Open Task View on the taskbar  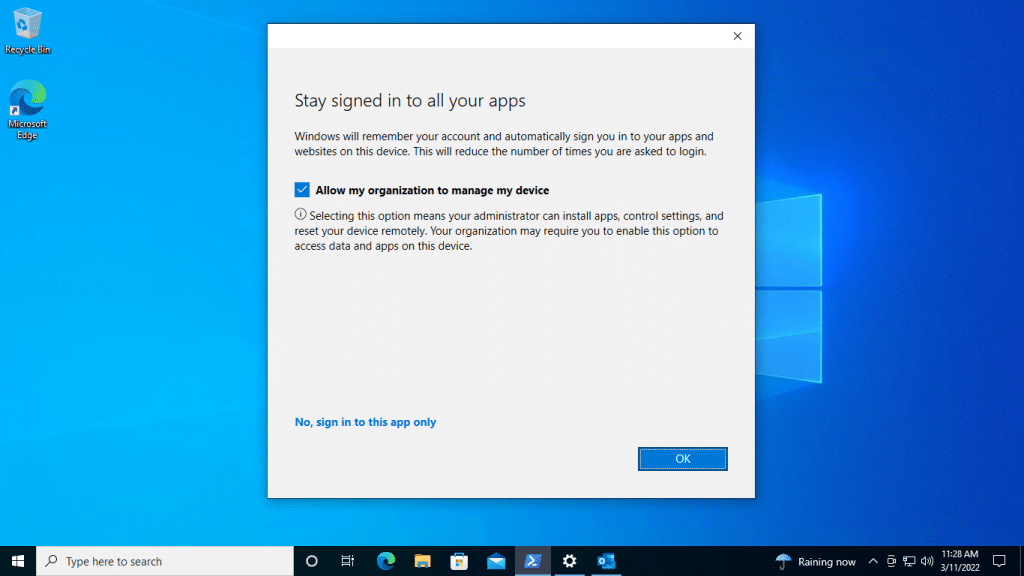click(347, 561)
